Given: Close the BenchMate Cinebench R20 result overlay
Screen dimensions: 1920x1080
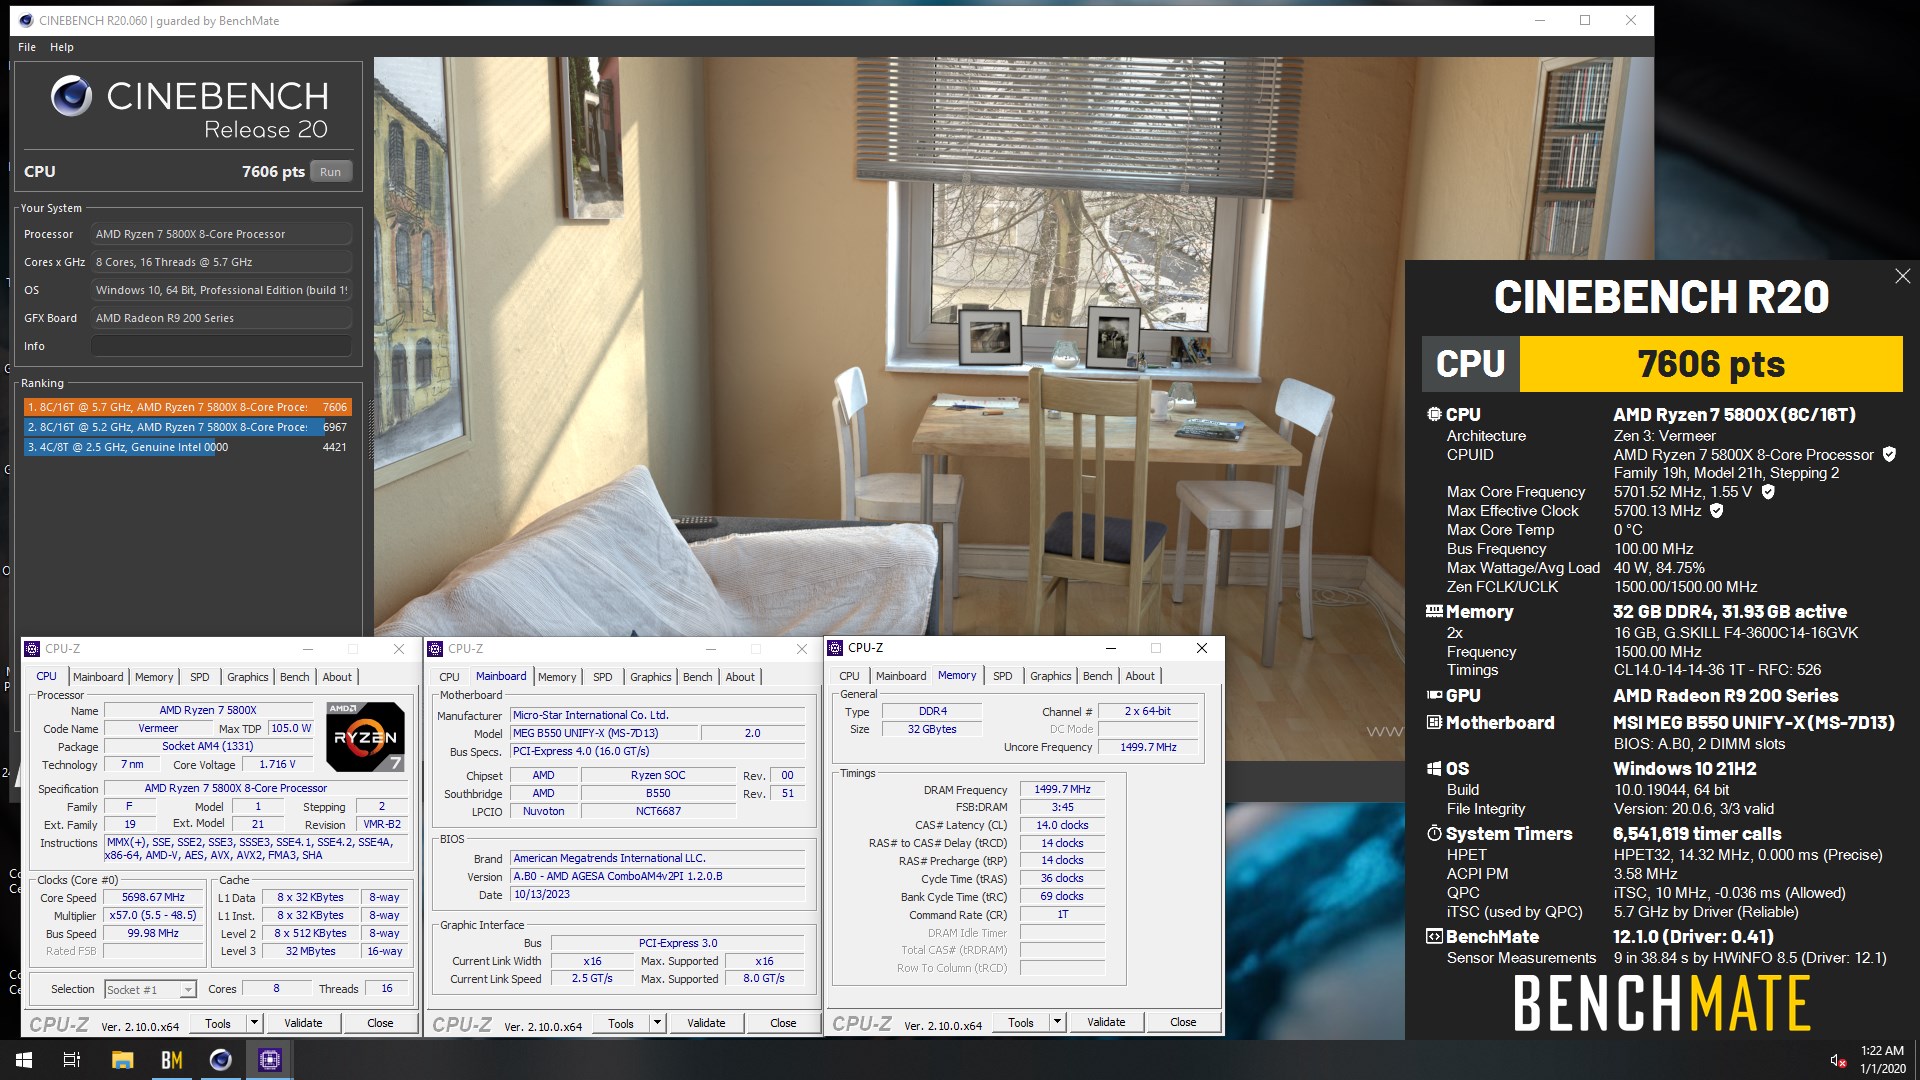Looking at the screenshot, I should point(1902,276).
